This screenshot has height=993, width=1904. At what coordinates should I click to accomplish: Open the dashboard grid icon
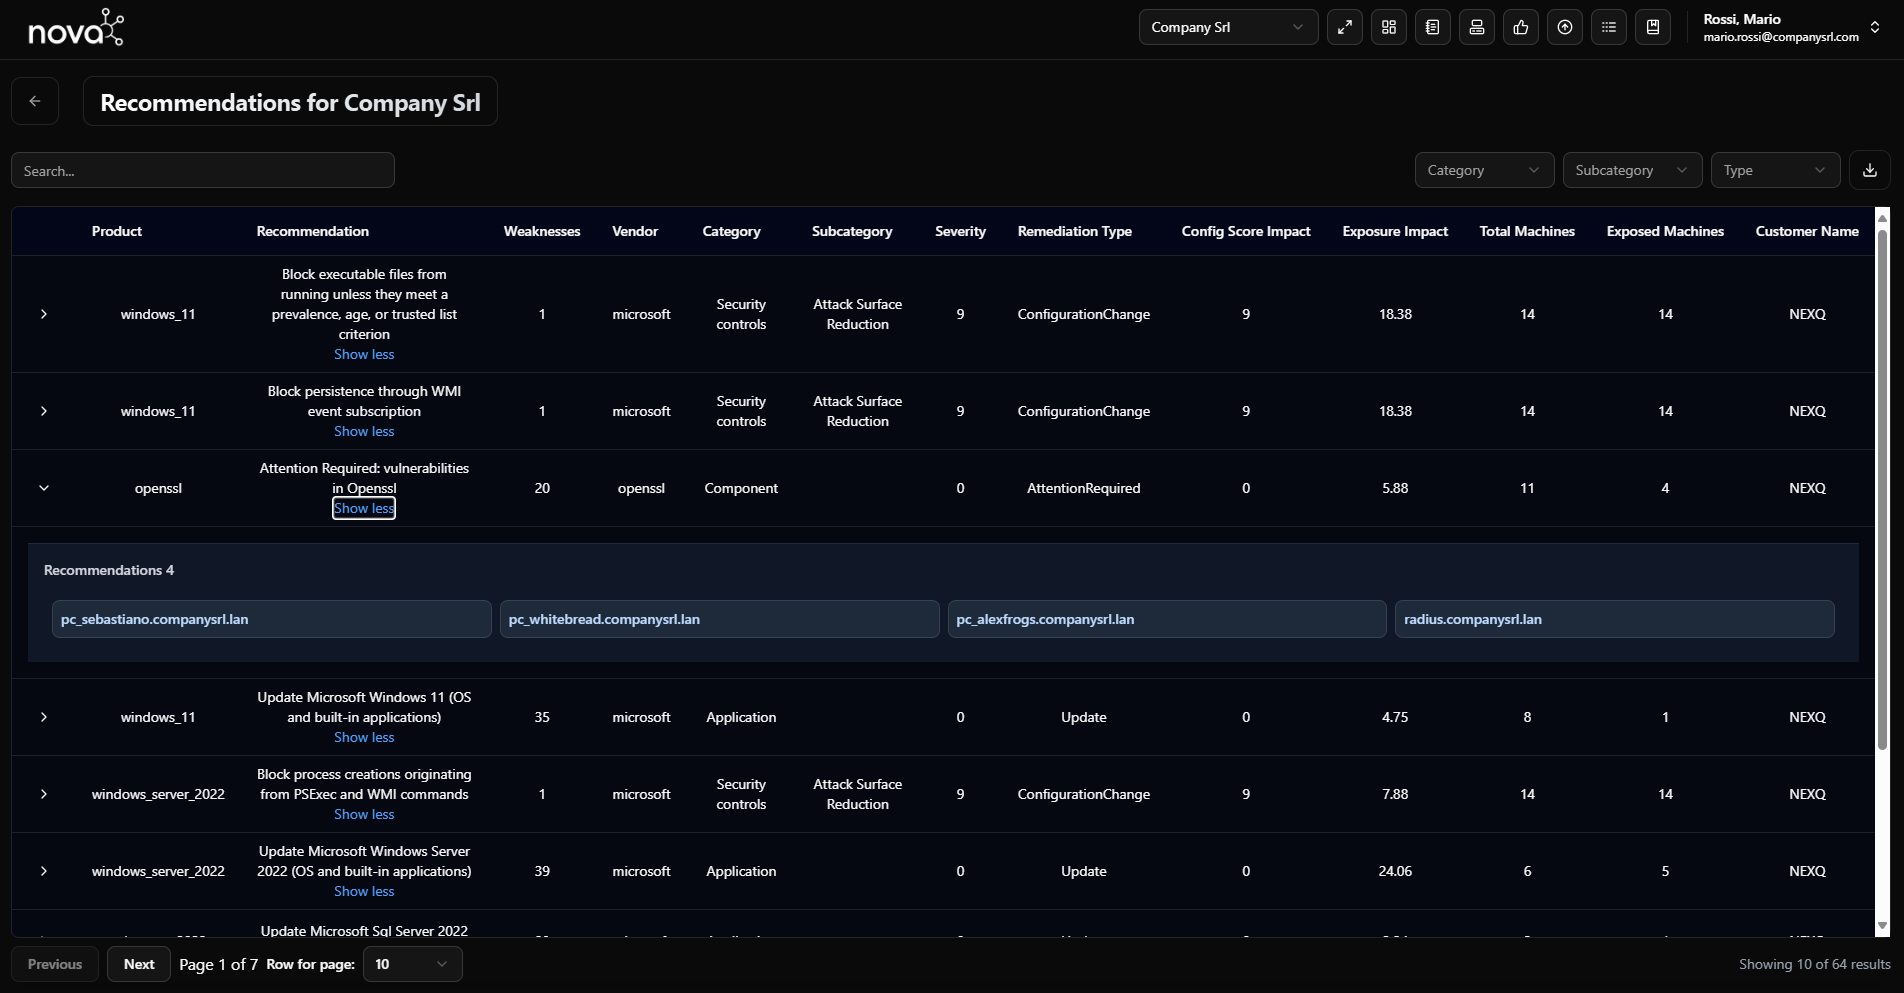click(1389, 28)
